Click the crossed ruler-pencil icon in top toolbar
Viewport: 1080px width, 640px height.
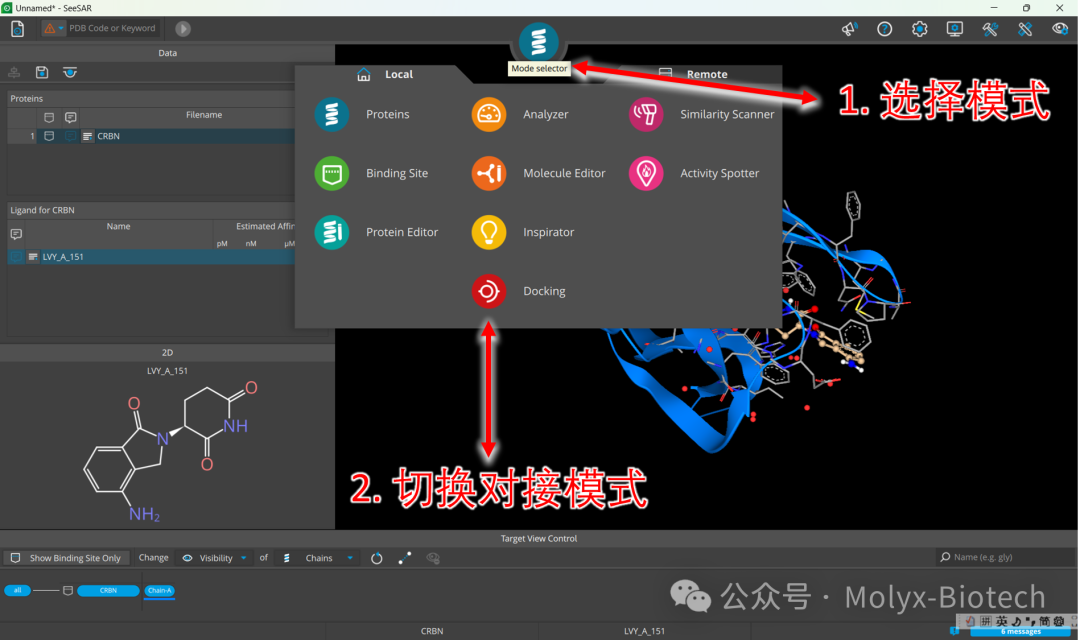coord(1025,29)
